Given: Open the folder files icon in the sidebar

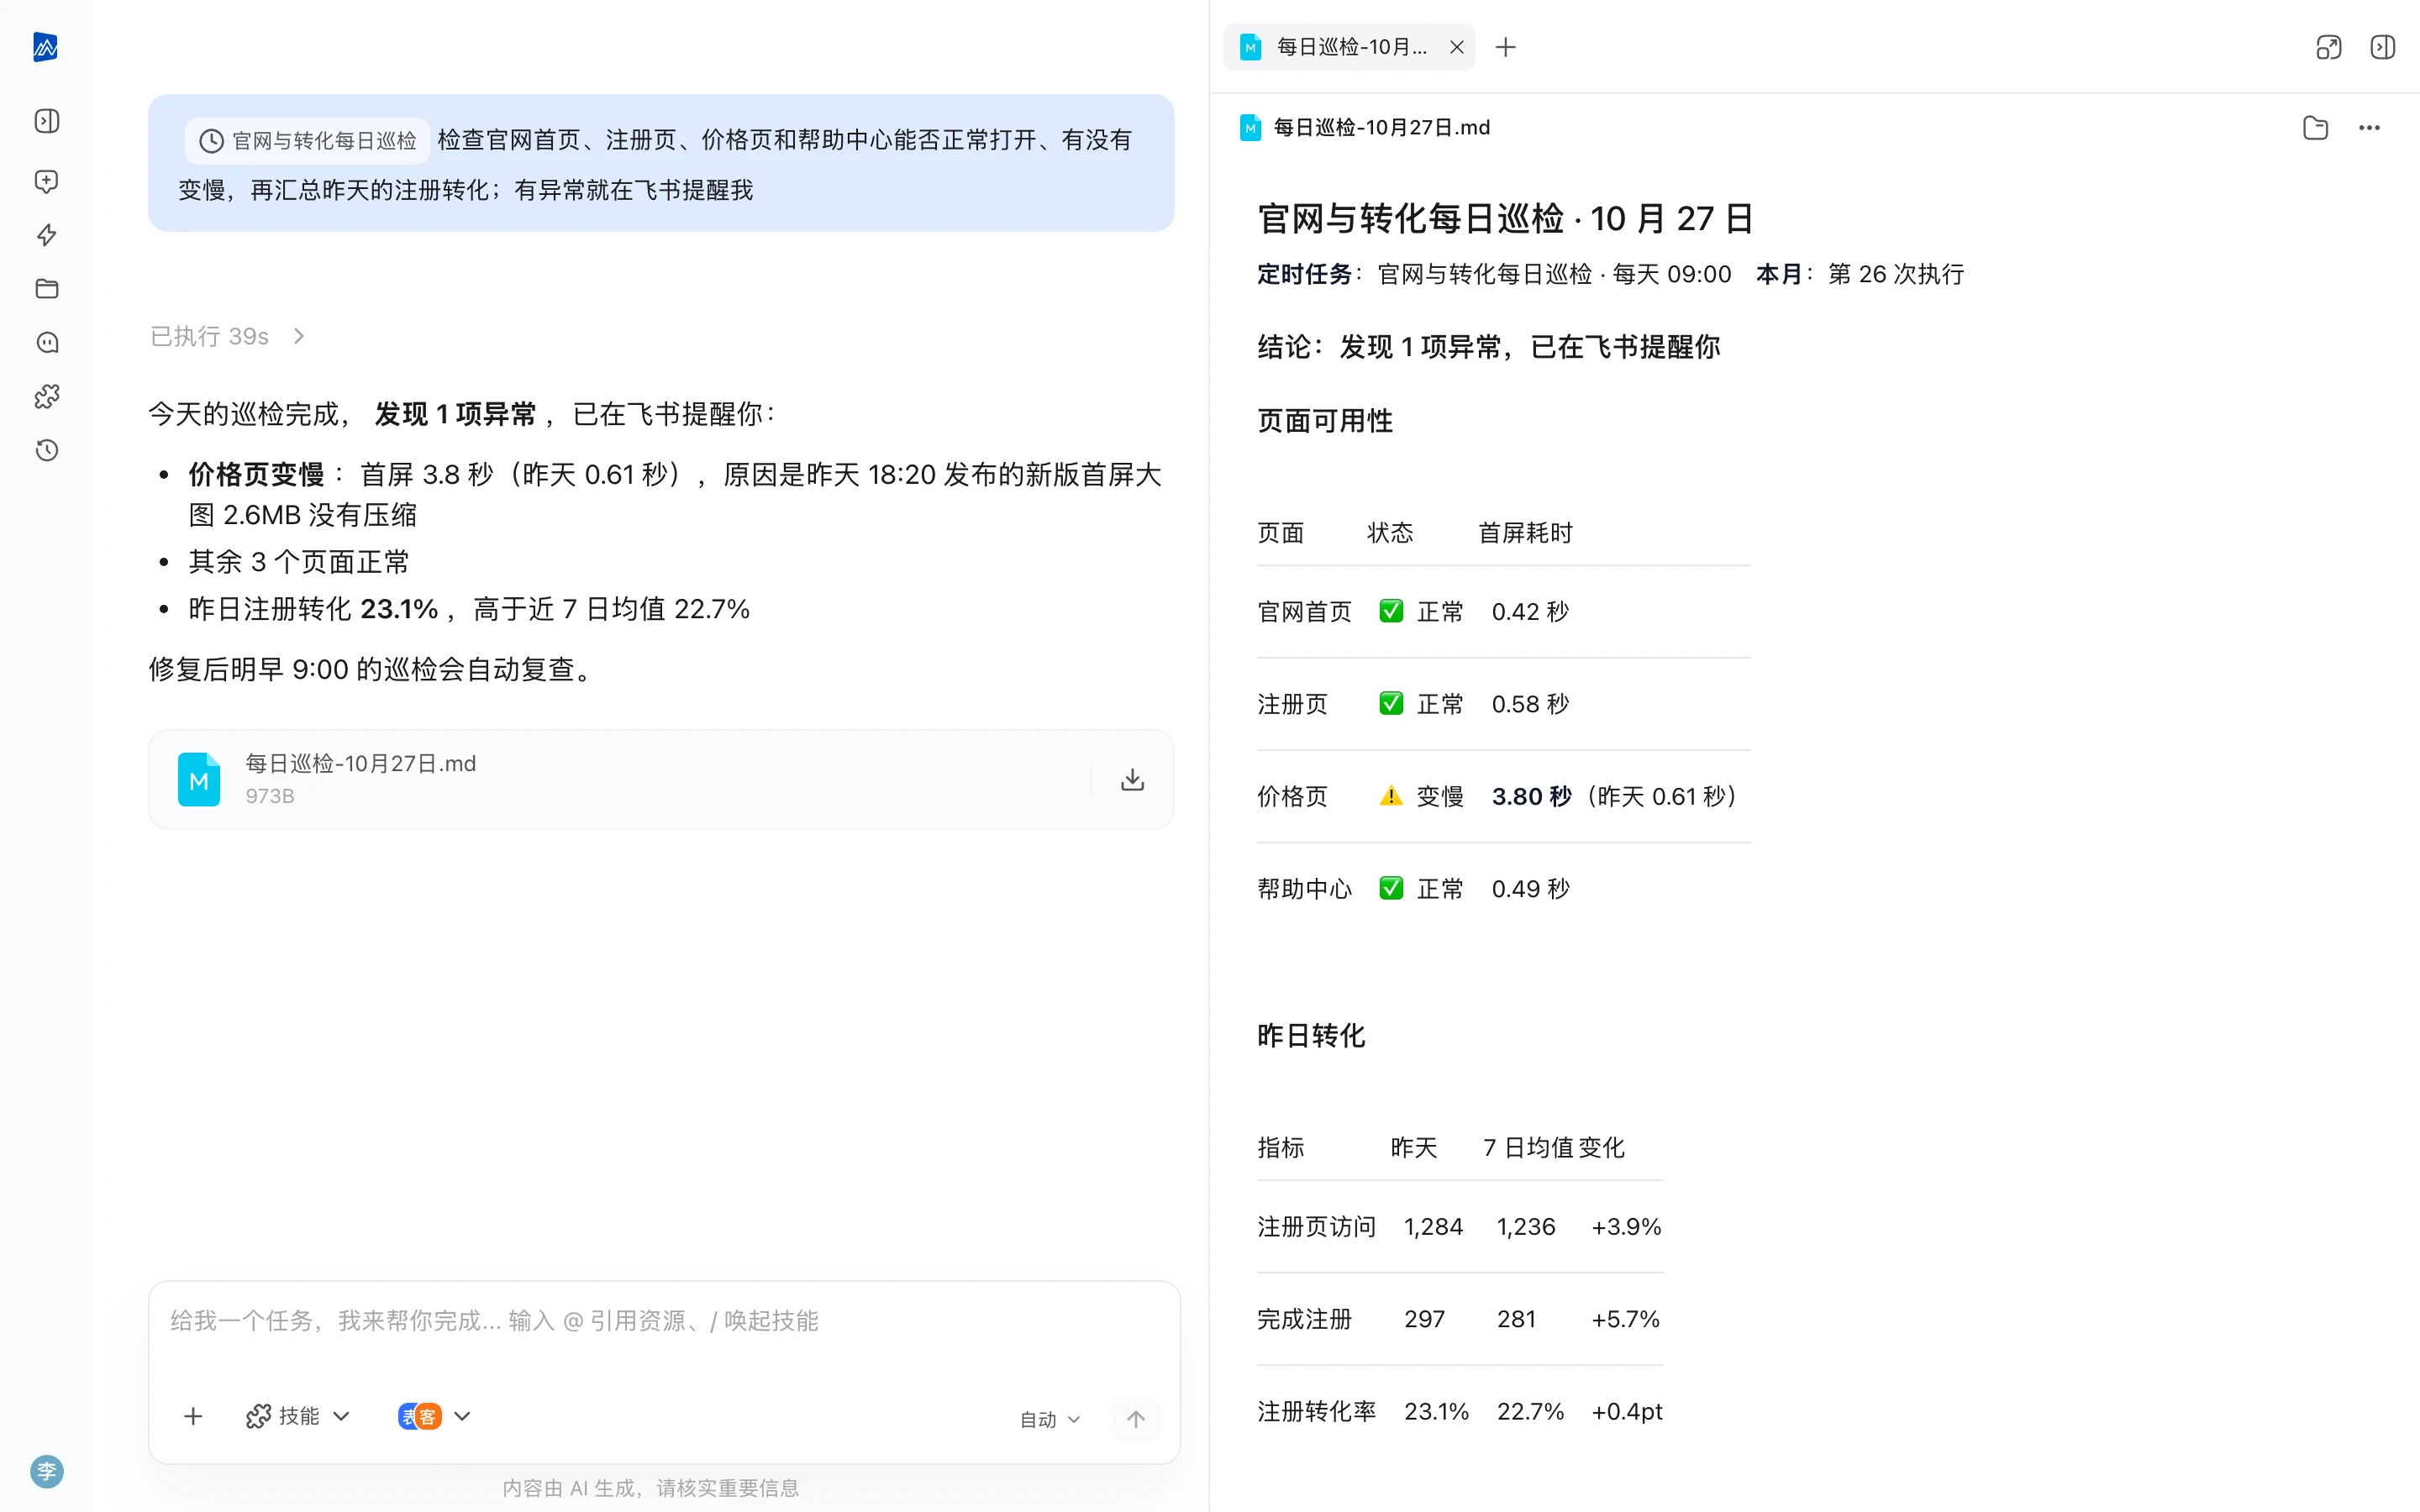Looking at the screenshot, I should click(47, 289).
